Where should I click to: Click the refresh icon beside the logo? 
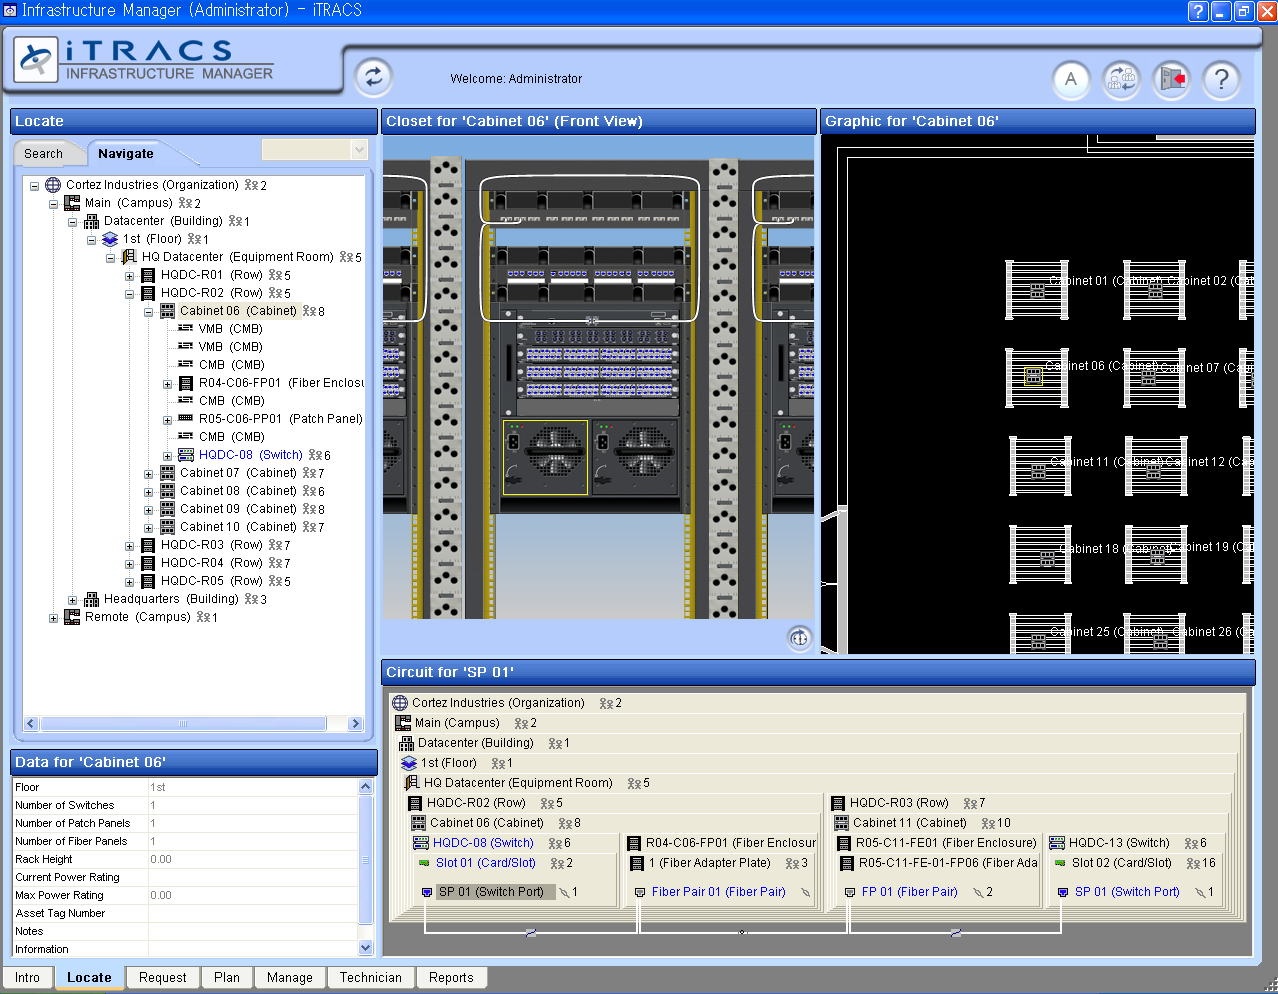coord(373,77)
